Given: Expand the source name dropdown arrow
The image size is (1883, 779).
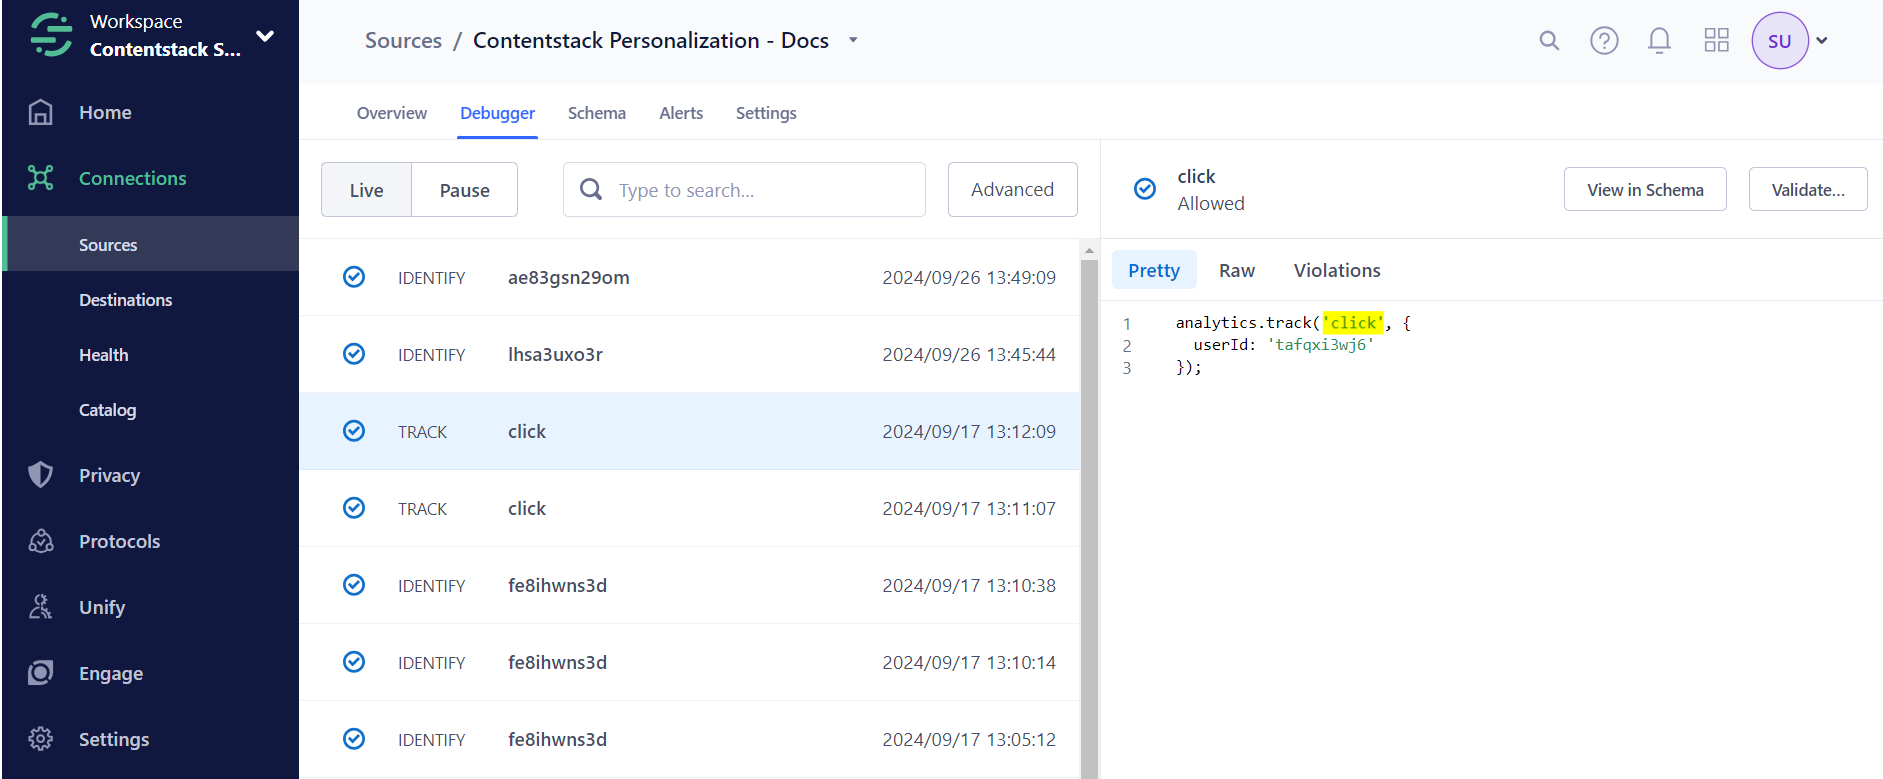Looking at the screenshot, I should tap(853, 40).
